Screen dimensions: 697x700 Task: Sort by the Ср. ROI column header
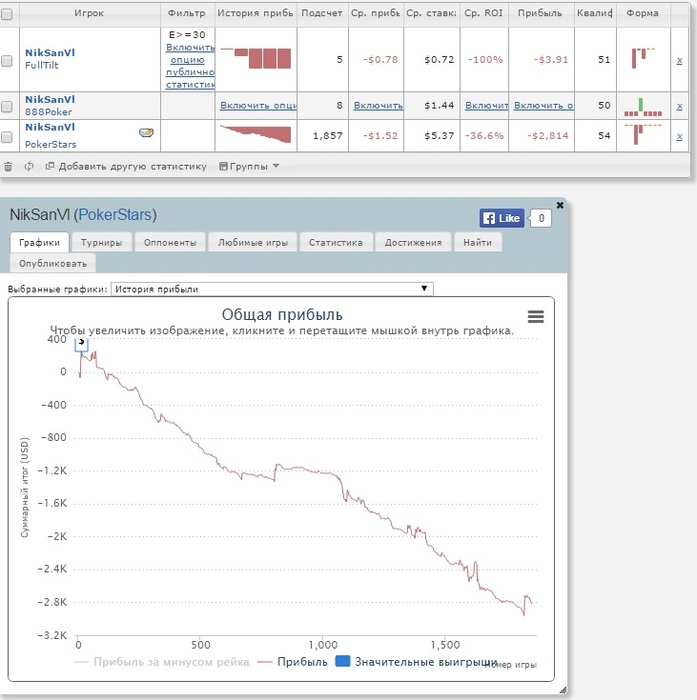coord(484,13)
